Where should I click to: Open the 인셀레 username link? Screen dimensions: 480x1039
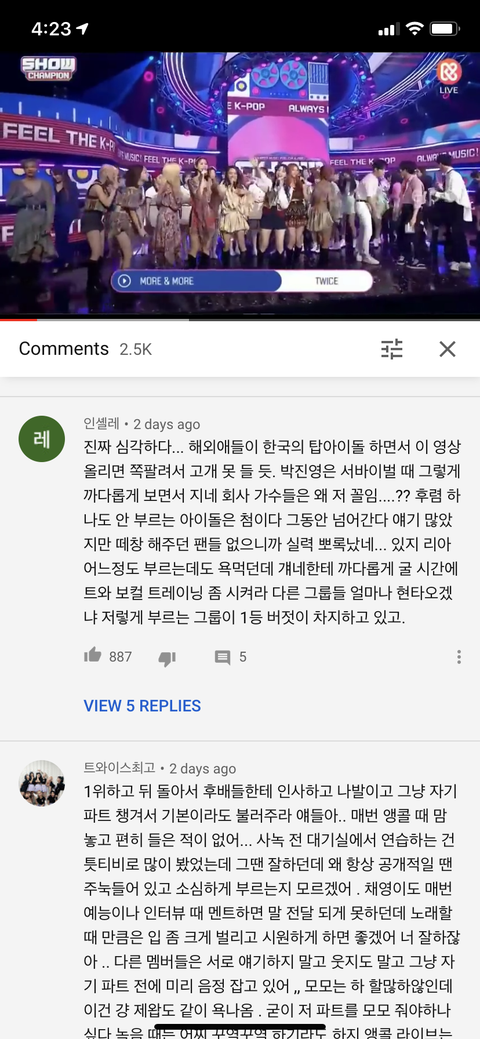click(x=101, y=424)
